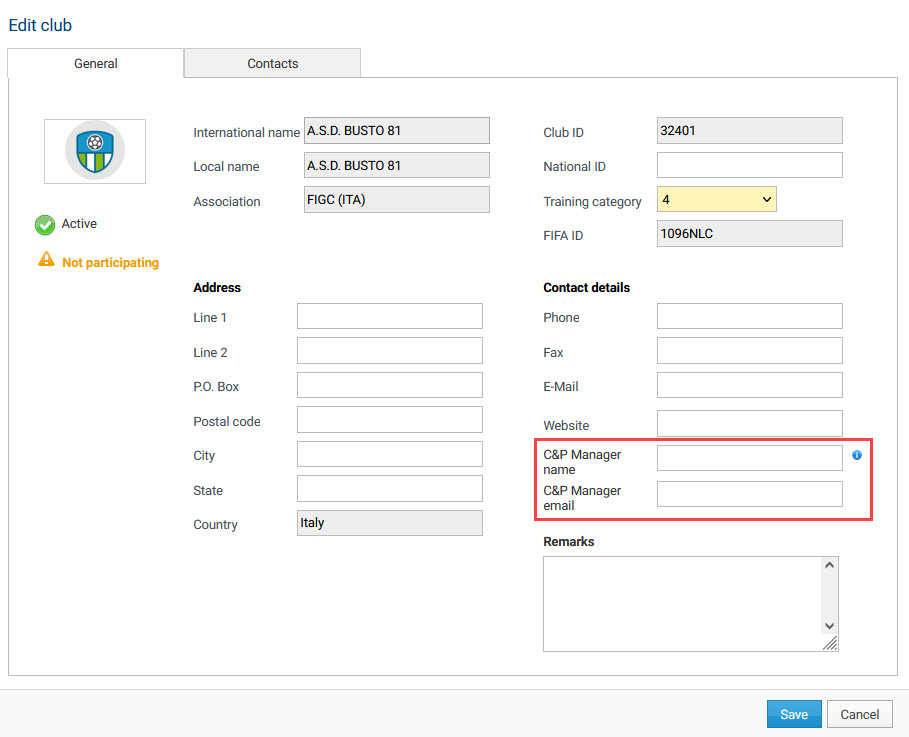Click the Club ID field
Screen dimensions: 909x737
[750, 130]
